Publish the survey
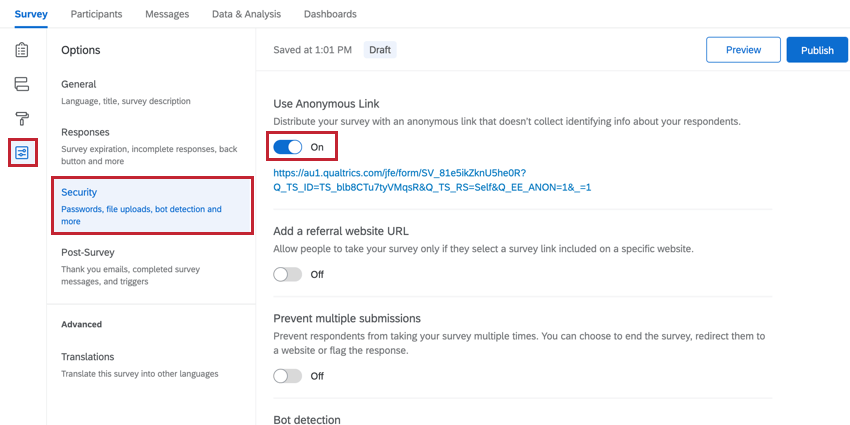Image resolution: width=850 pixels, height=425 pixels. 817,50
